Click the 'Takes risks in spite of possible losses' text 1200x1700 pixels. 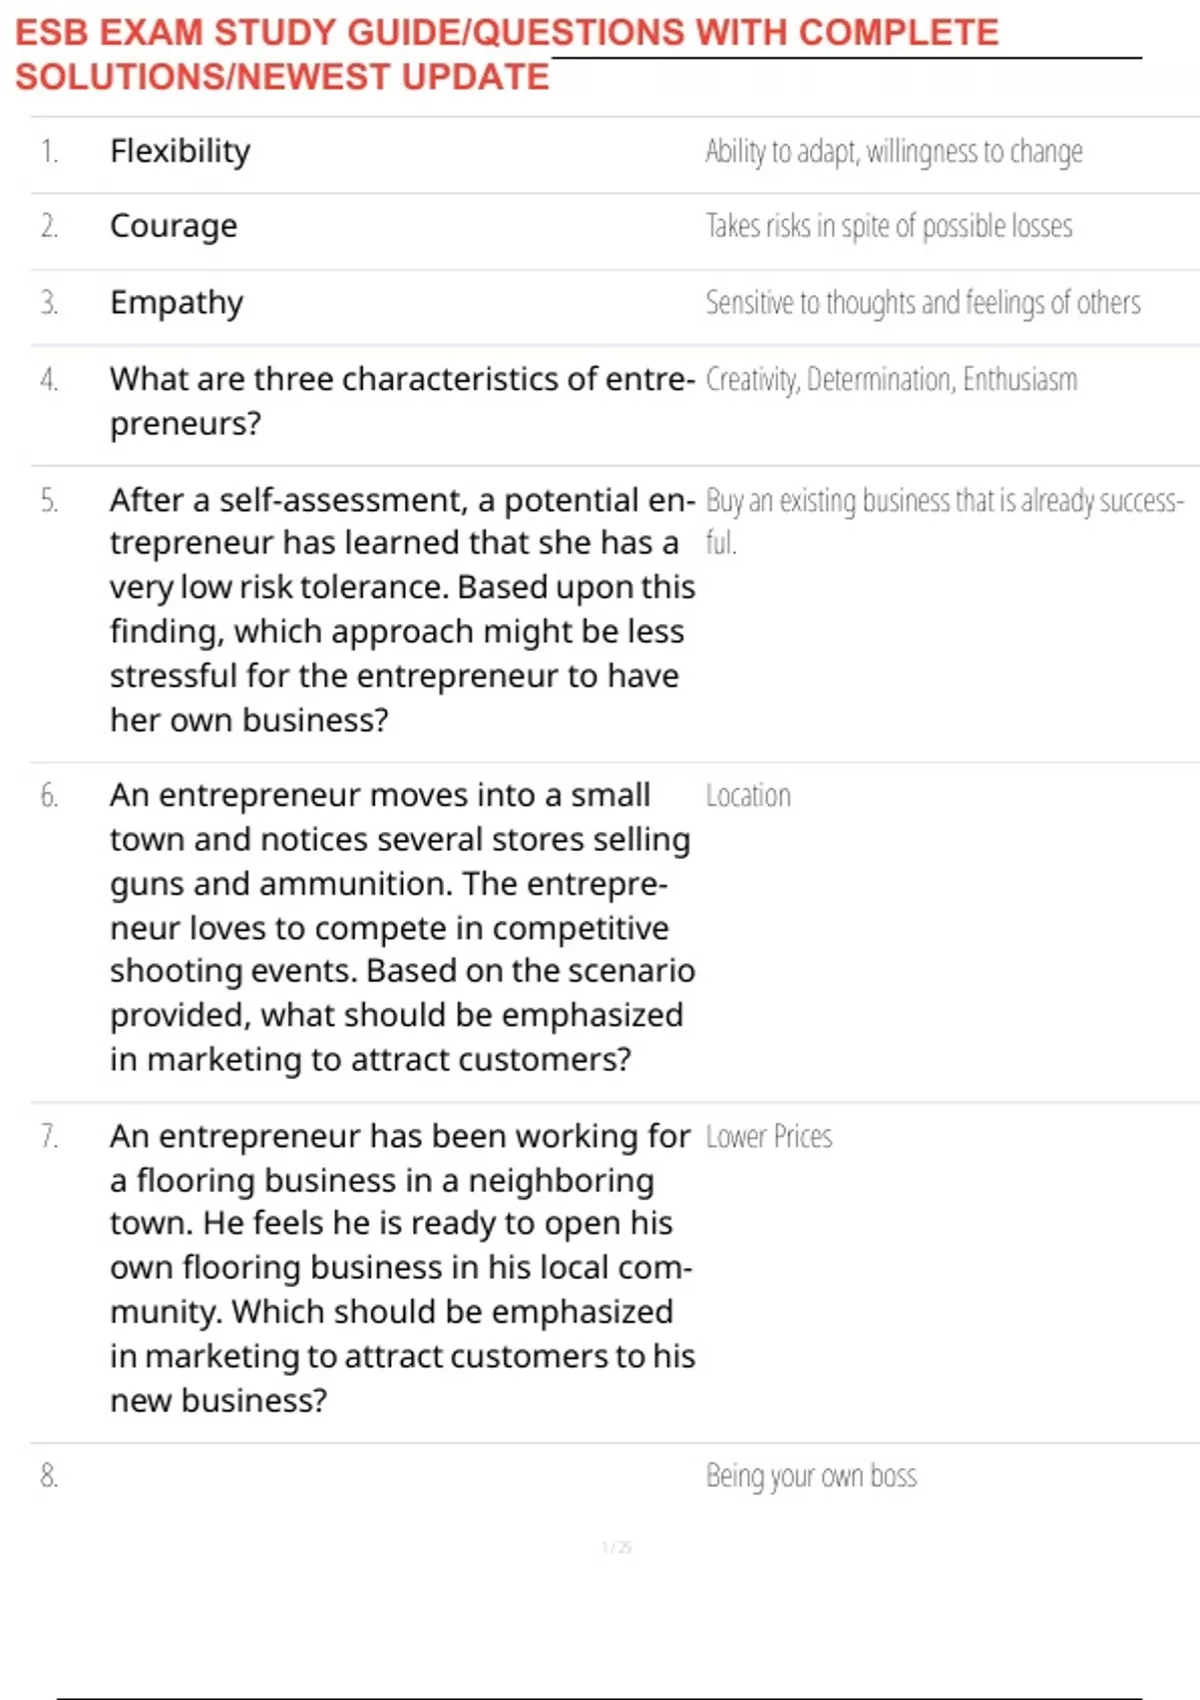click(x=888, y=227)
